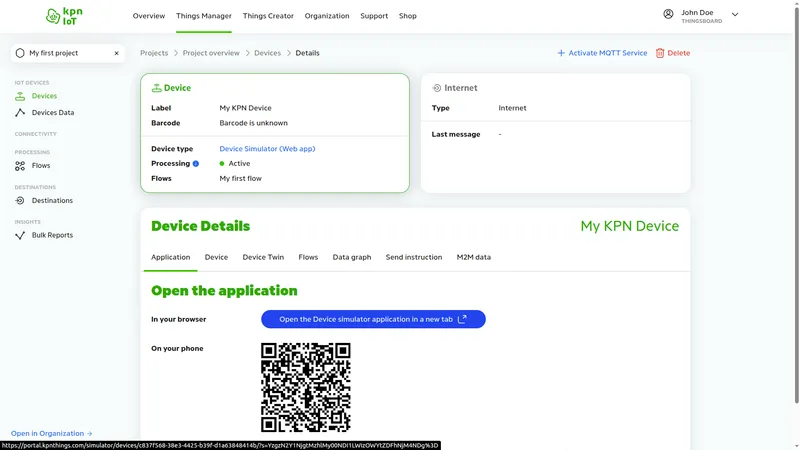Click the page vertical scrollbar
The image size is (800, 450).
(796, 204)
